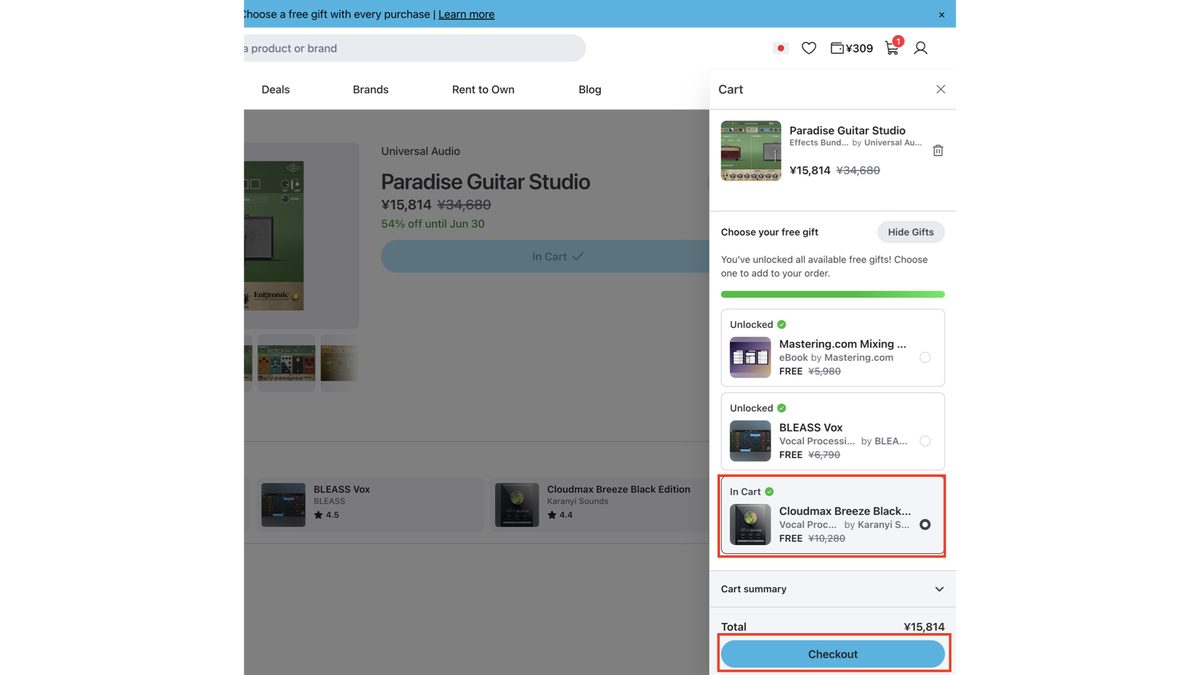Viewport: 1200px width, 675px height.
Task: Select Cloudmax Breeze Black gift radio button
Action: coord(925,524)
